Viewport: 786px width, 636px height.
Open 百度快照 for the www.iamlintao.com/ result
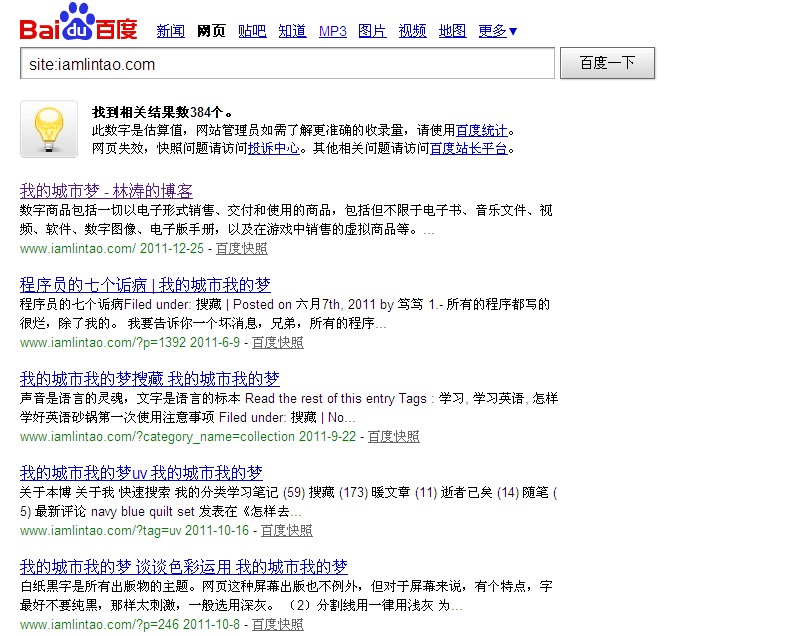(x=242, y=249)
